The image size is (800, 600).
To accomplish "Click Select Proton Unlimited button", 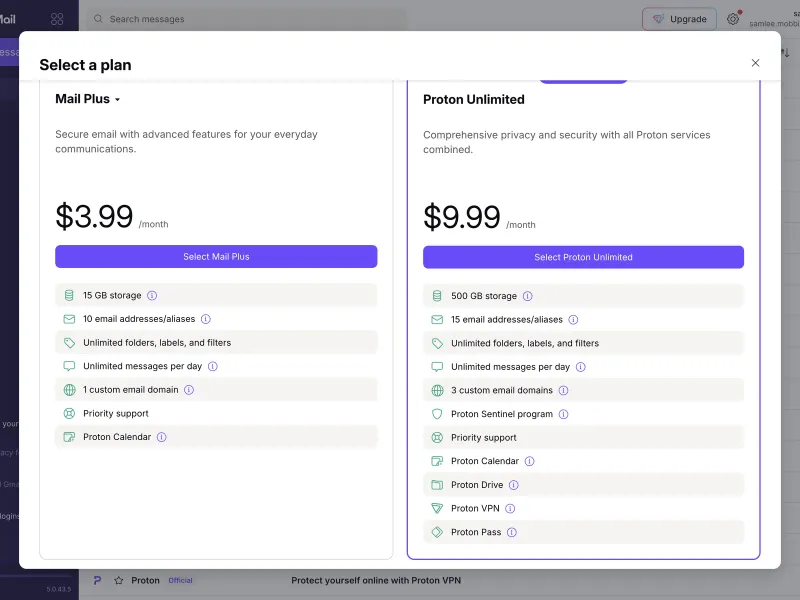I will [x=583, y=257].
